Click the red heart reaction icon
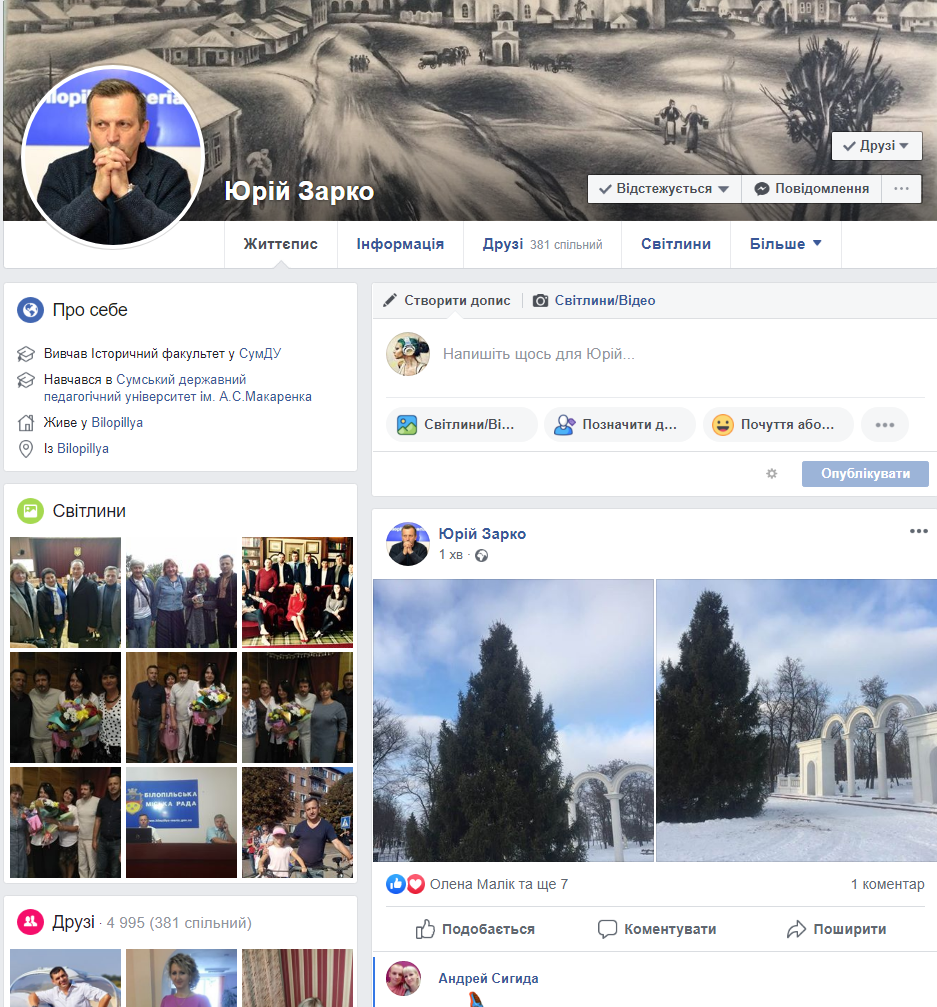The image size is (937, 1007). tap(416, 884)
